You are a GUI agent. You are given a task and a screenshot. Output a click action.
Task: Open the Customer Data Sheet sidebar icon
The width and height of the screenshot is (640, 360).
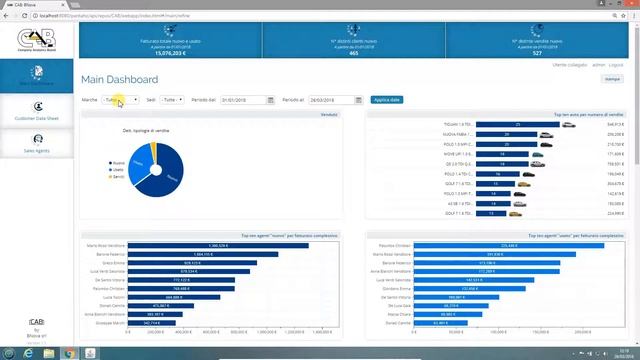pyautogui.click(x=38, y=107)
